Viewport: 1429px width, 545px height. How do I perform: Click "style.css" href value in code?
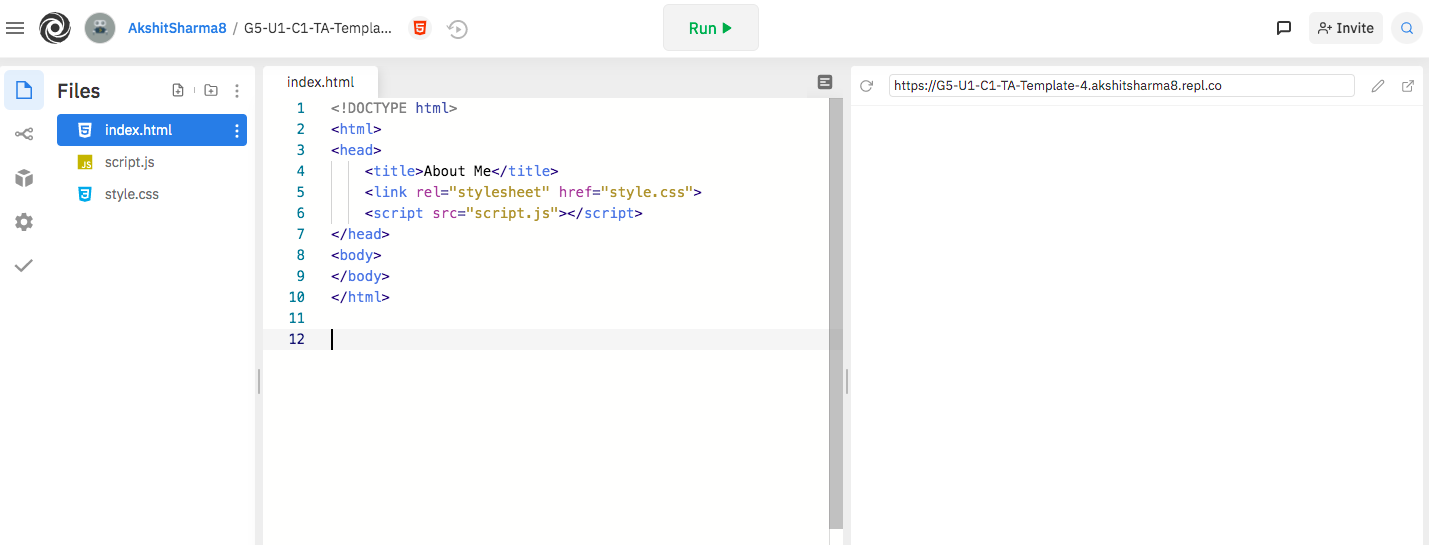647,192
